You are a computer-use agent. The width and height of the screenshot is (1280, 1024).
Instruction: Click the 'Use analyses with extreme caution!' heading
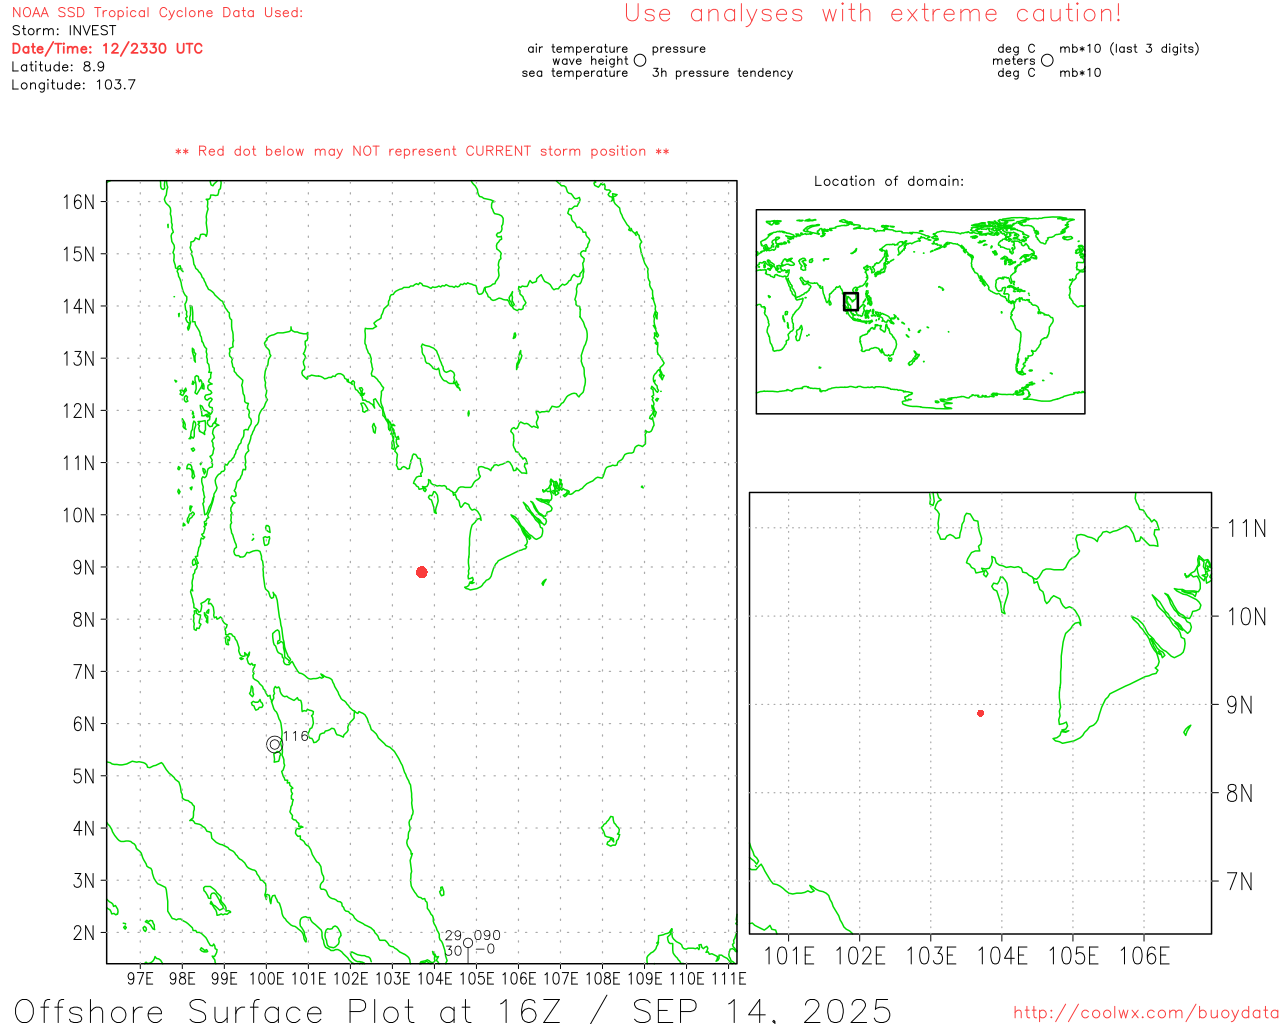point(873,14)
